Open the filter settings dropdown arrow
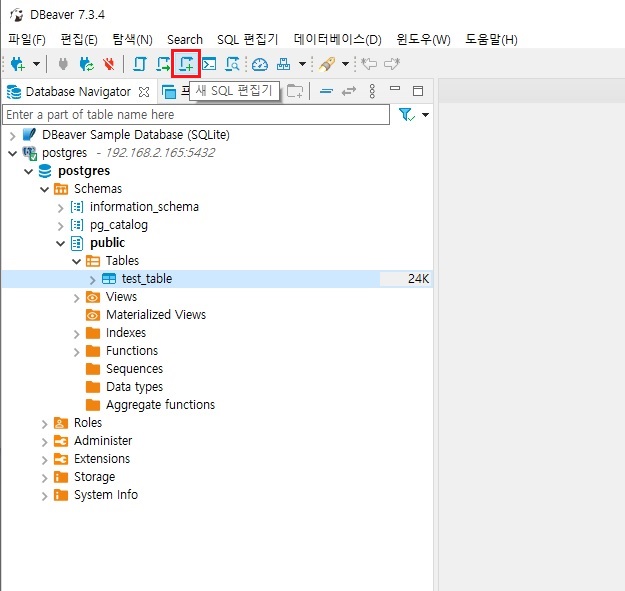 click(425, 115)
